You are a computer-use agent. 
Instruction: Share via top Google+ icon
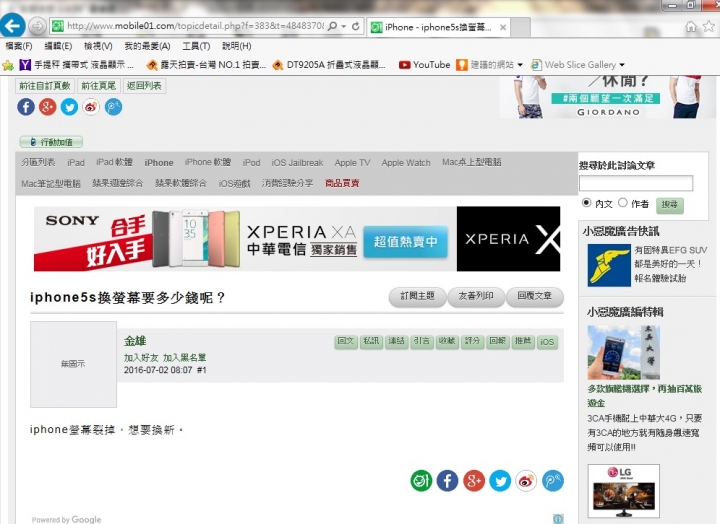coord(47,107)
